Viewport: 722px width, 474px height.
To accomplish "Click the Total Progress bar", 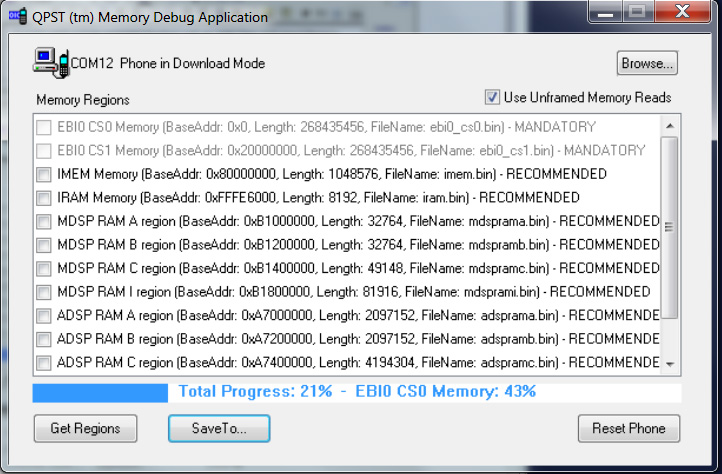I will click(356, 392).
